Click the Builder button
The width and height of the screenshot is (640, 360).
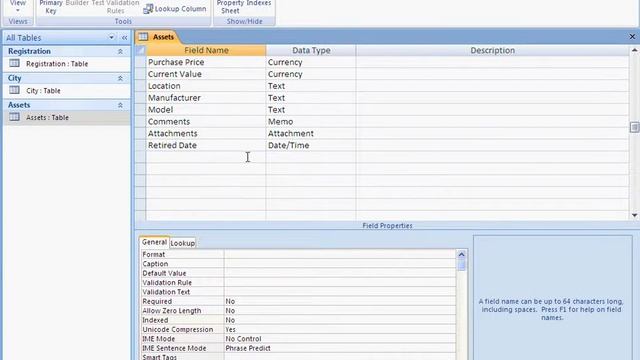tap(77, 3)
